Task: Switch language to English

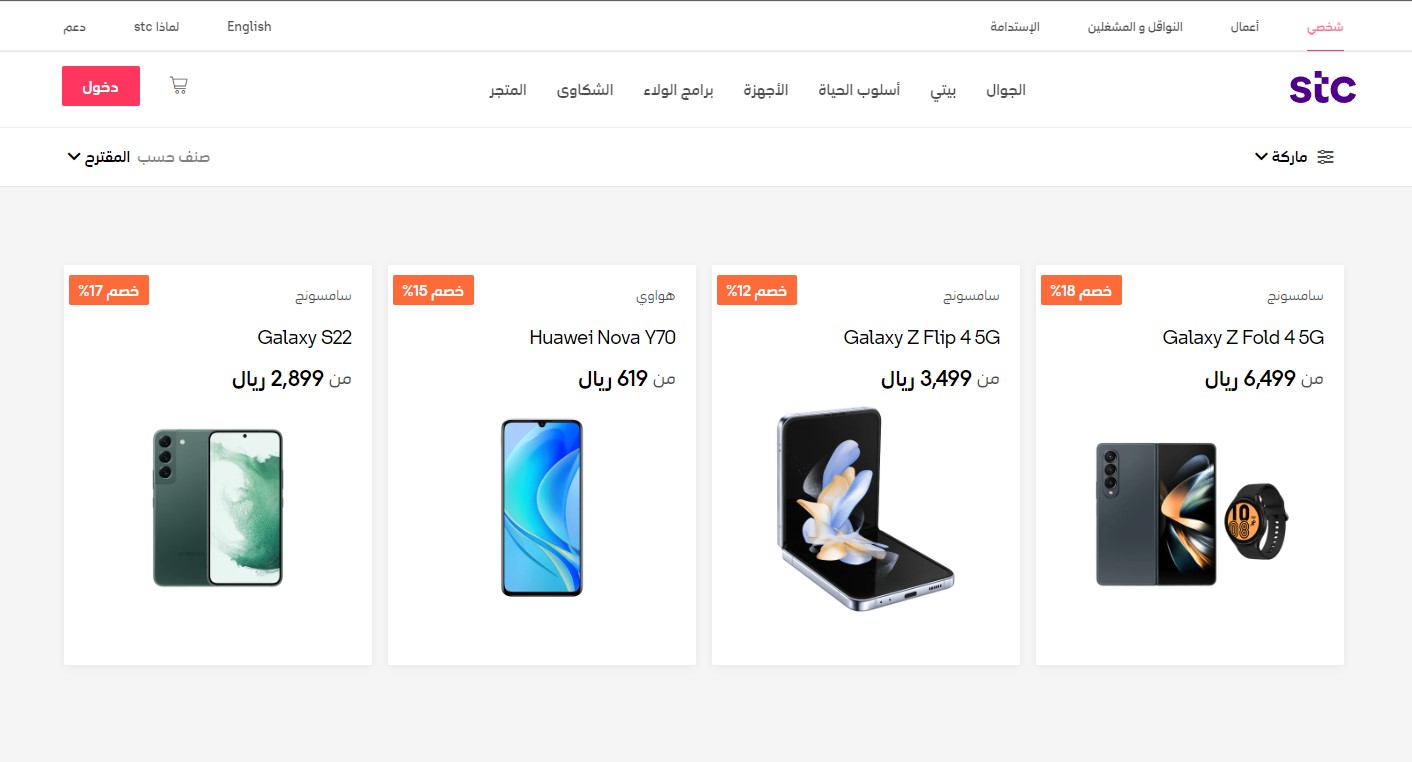Action: click(249, 27)
